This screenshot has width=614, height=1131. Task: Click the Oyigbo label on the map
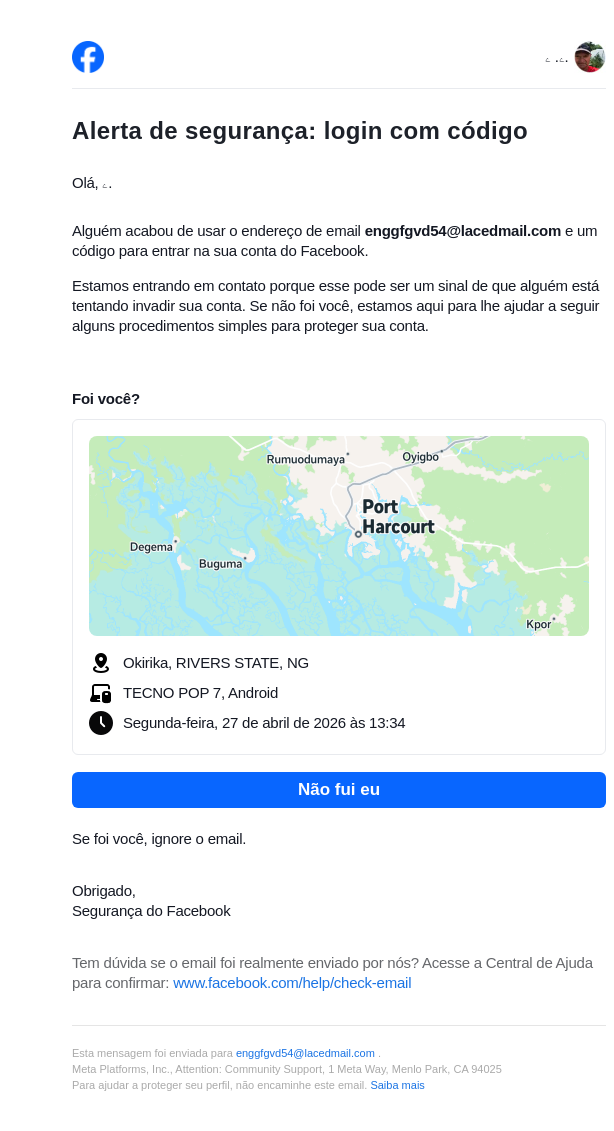(420, 457)
